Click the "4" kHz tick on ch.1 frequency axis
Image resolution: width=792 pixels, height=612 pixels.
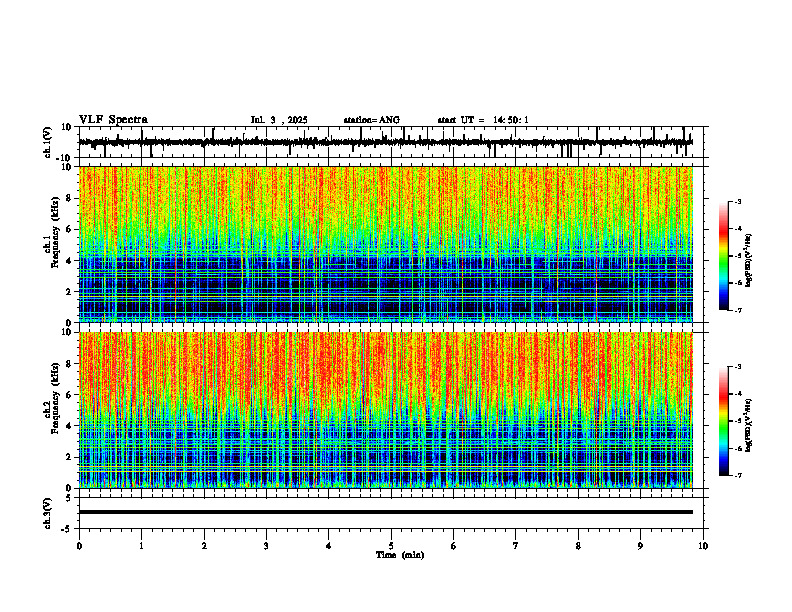click(70, 261)
